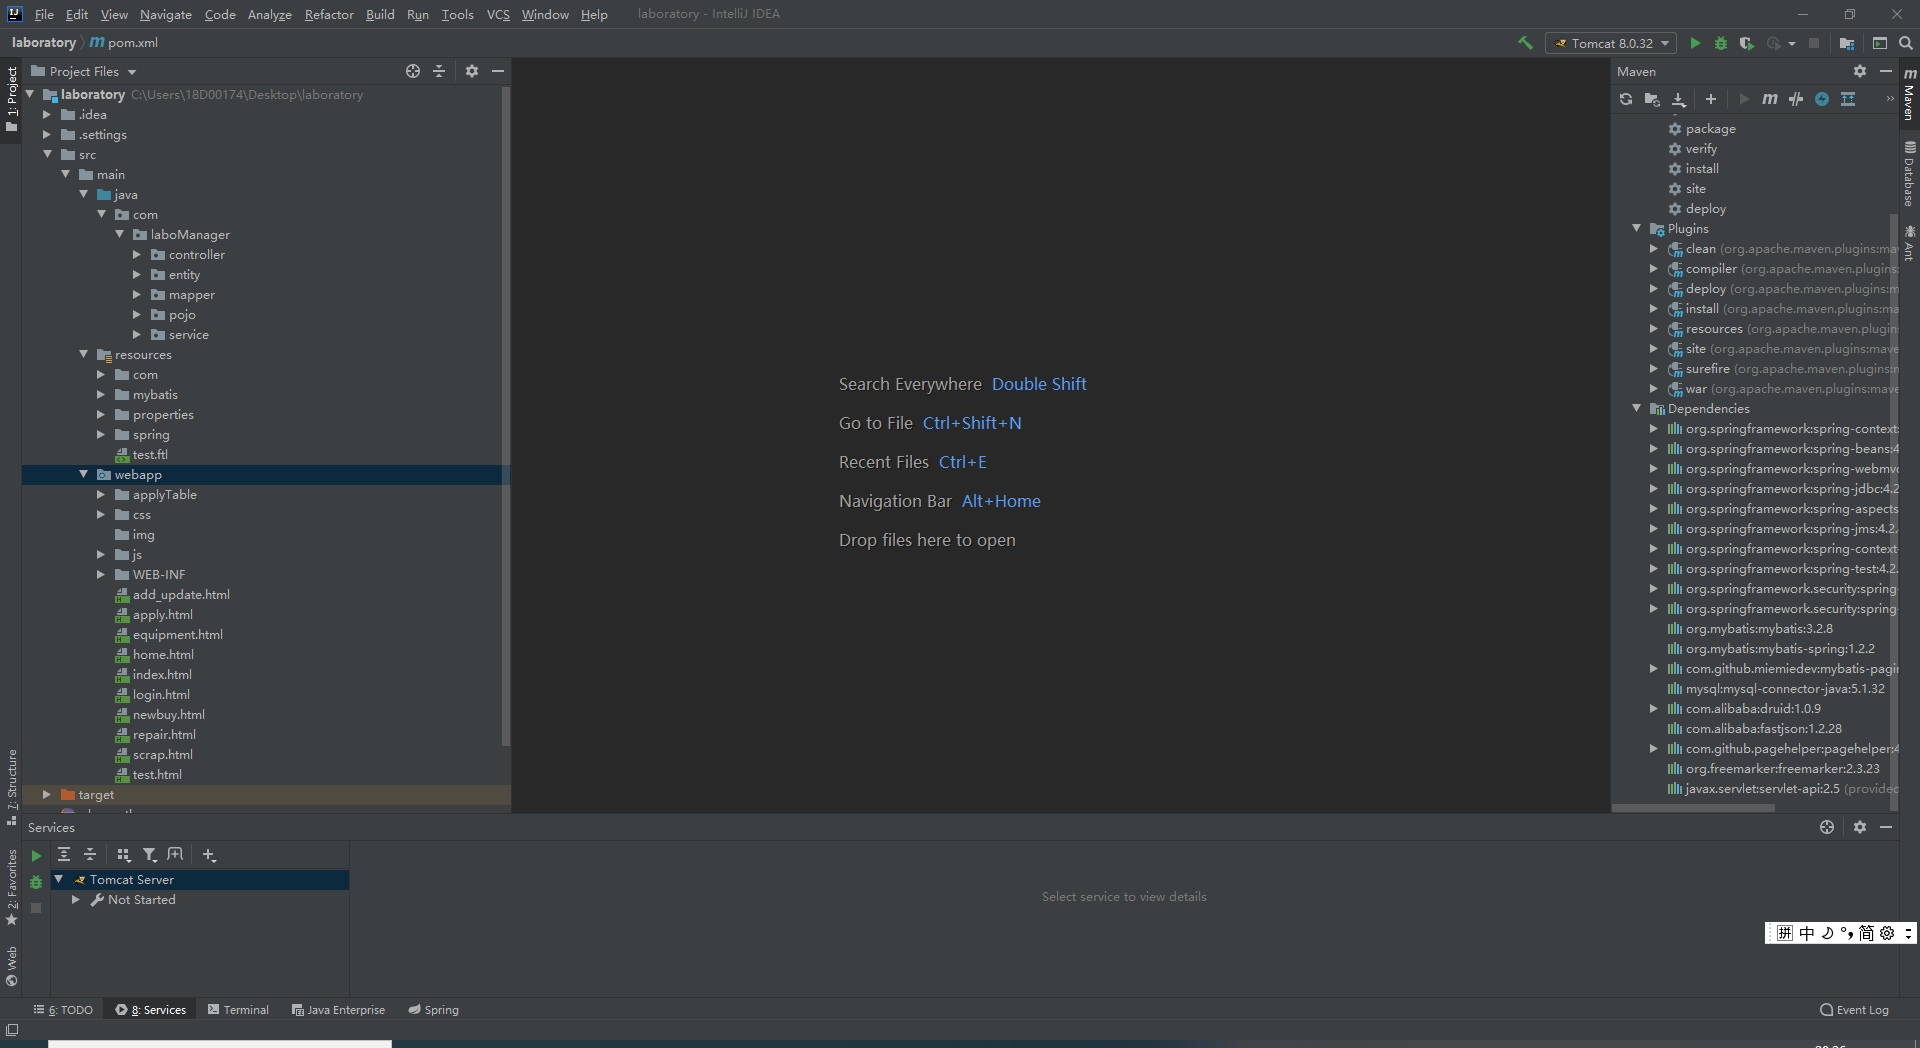Toggle the Z: Structure side panel
The height and width of the screenshot is (1048, 1920).
coord(12,787)
